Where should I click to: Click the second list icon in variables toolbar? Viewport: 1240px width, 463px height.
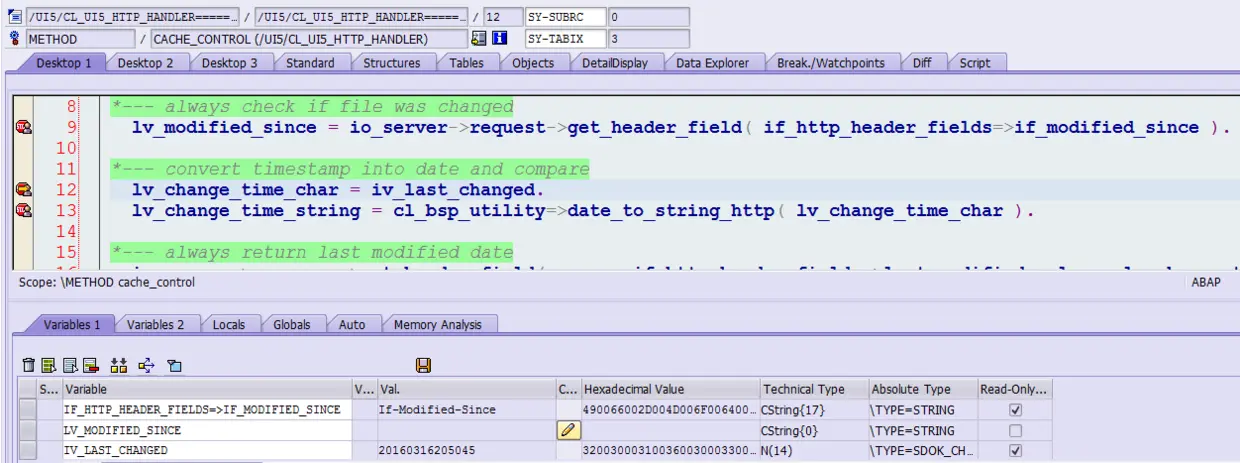[x=70, y=366]
